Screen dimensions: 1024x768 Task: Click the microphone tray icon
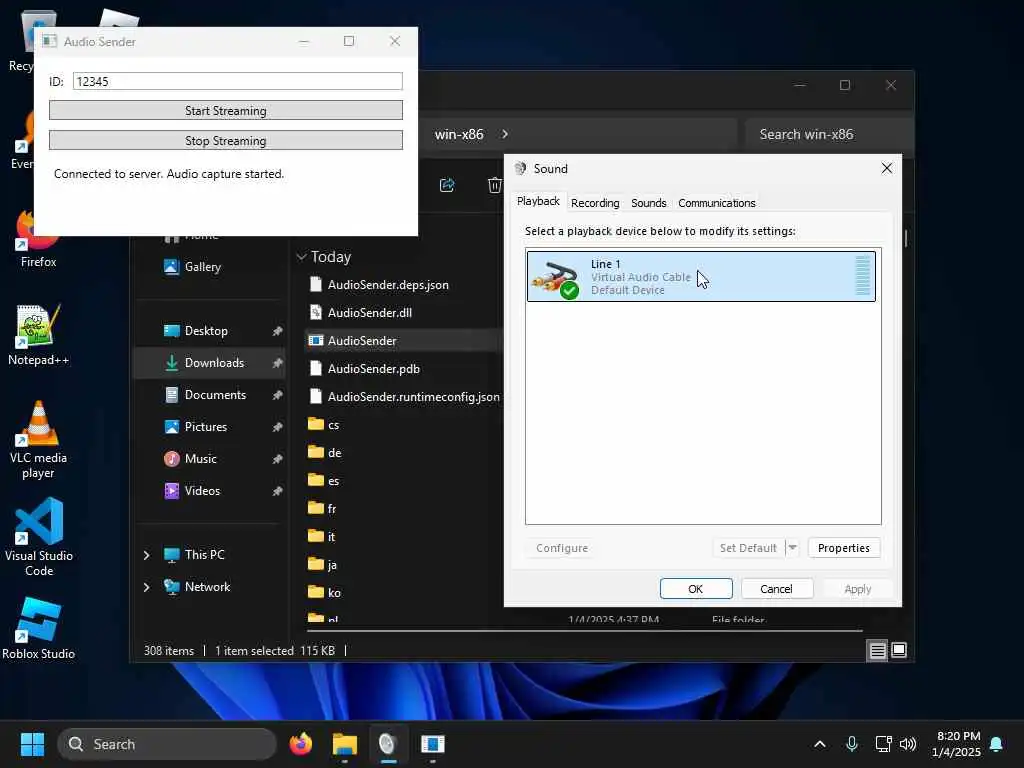(x=852, y=744)
